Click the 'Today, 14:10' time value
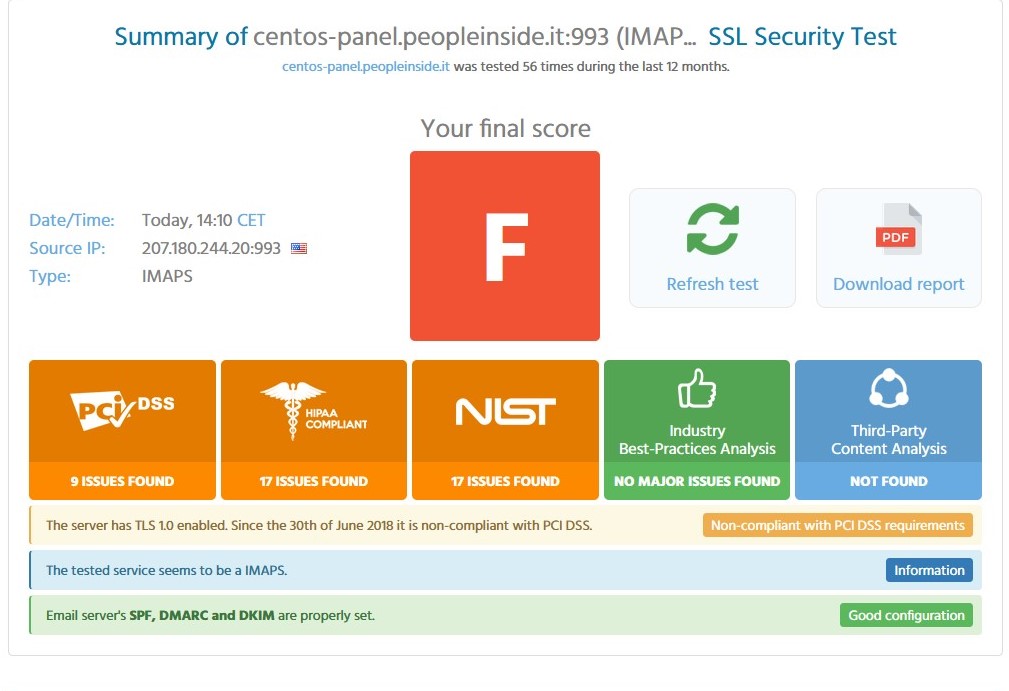Viewport: 1009px width, 691px height. point(187,220)
